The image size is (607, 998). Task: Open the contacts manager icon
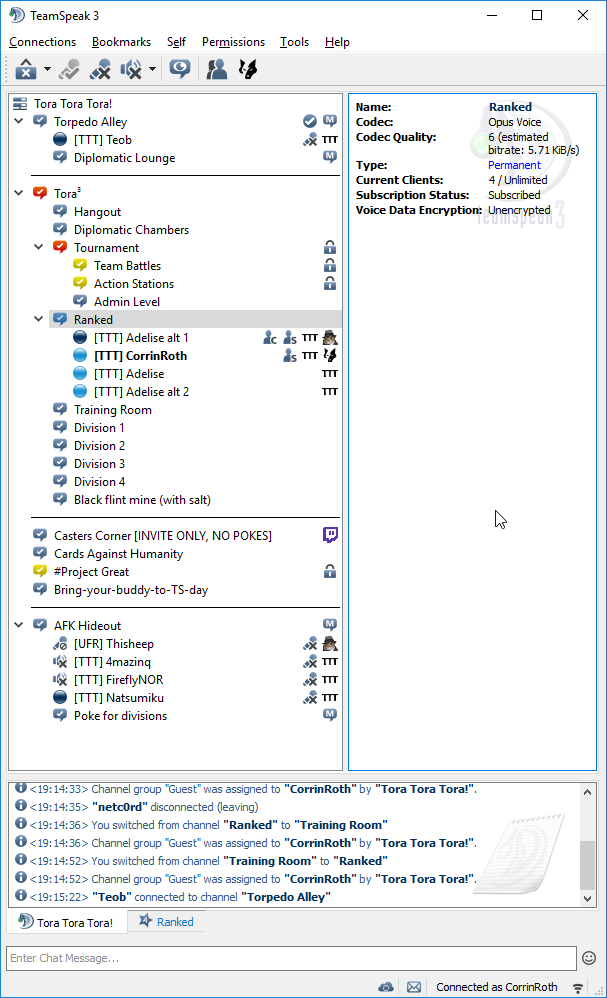(x=217, y=69)
